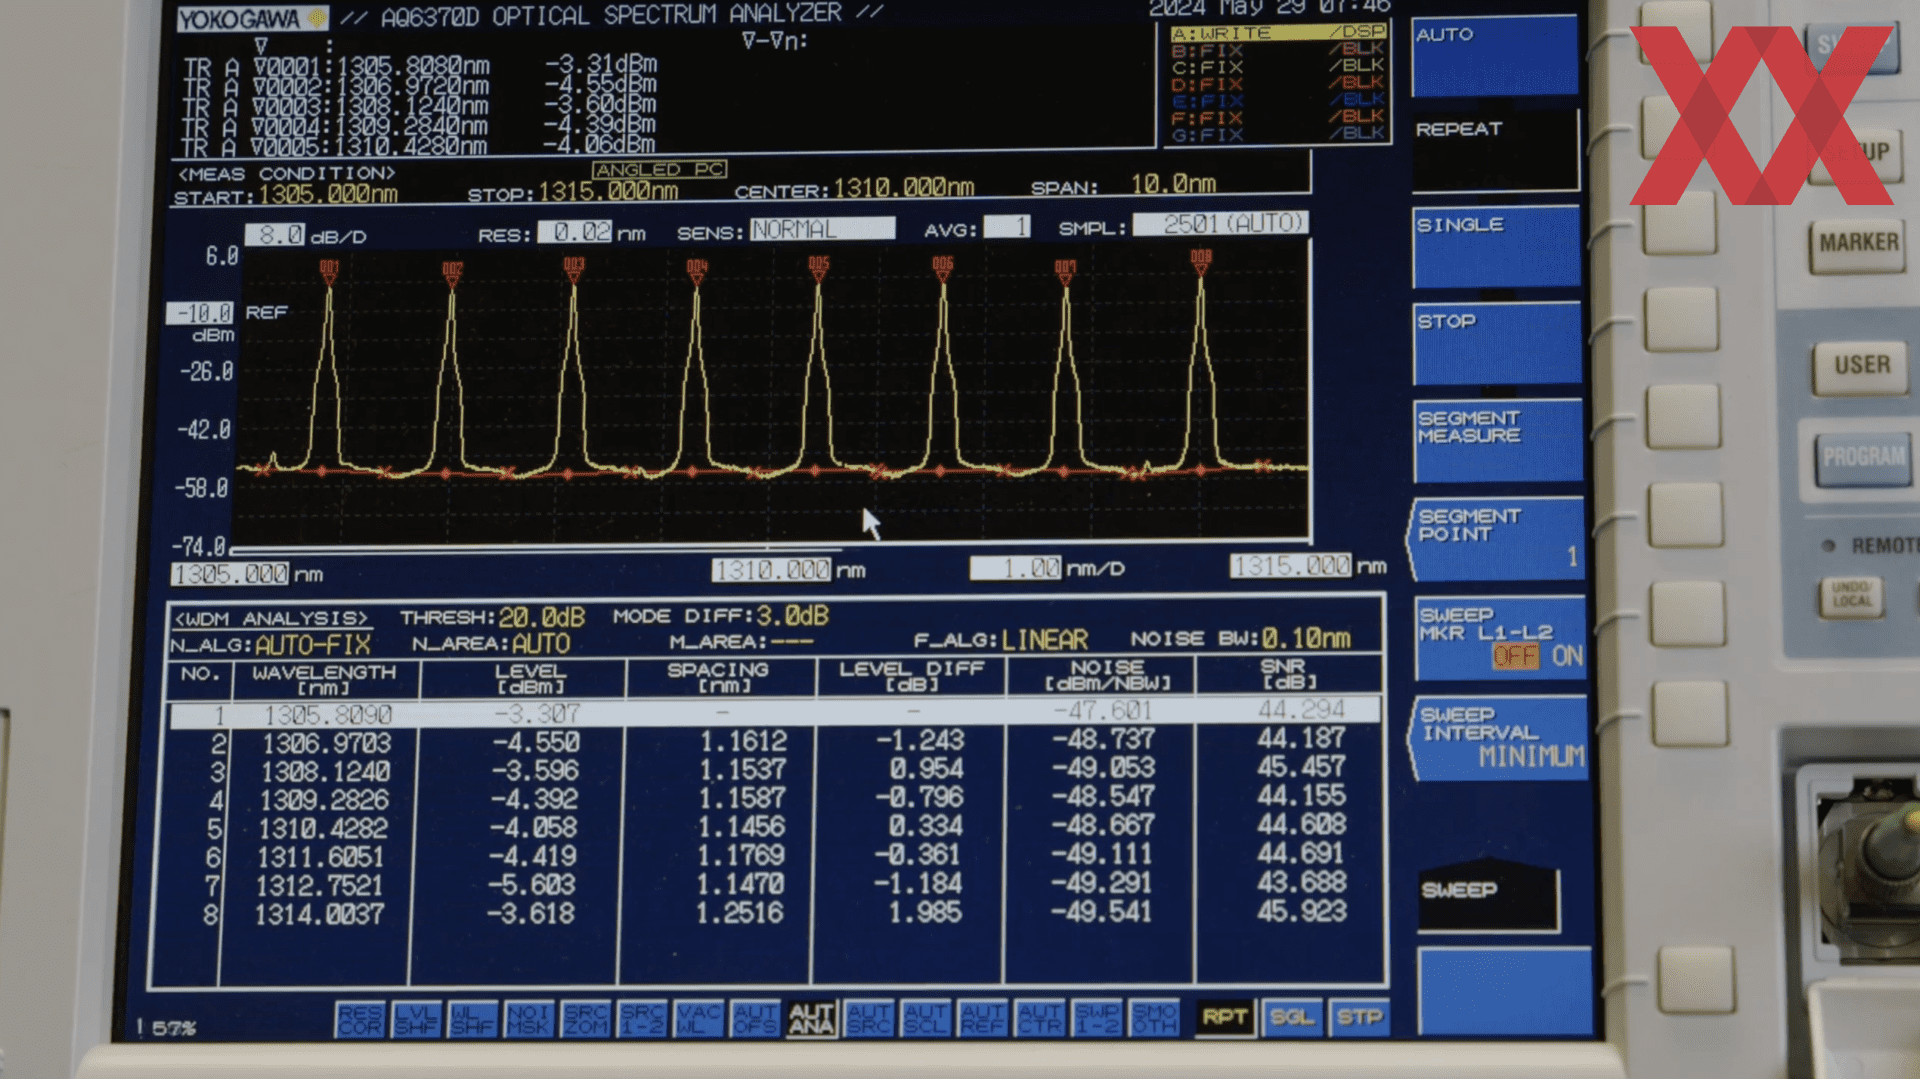Select the SINGLE sweep soft key

point(1496,247)
